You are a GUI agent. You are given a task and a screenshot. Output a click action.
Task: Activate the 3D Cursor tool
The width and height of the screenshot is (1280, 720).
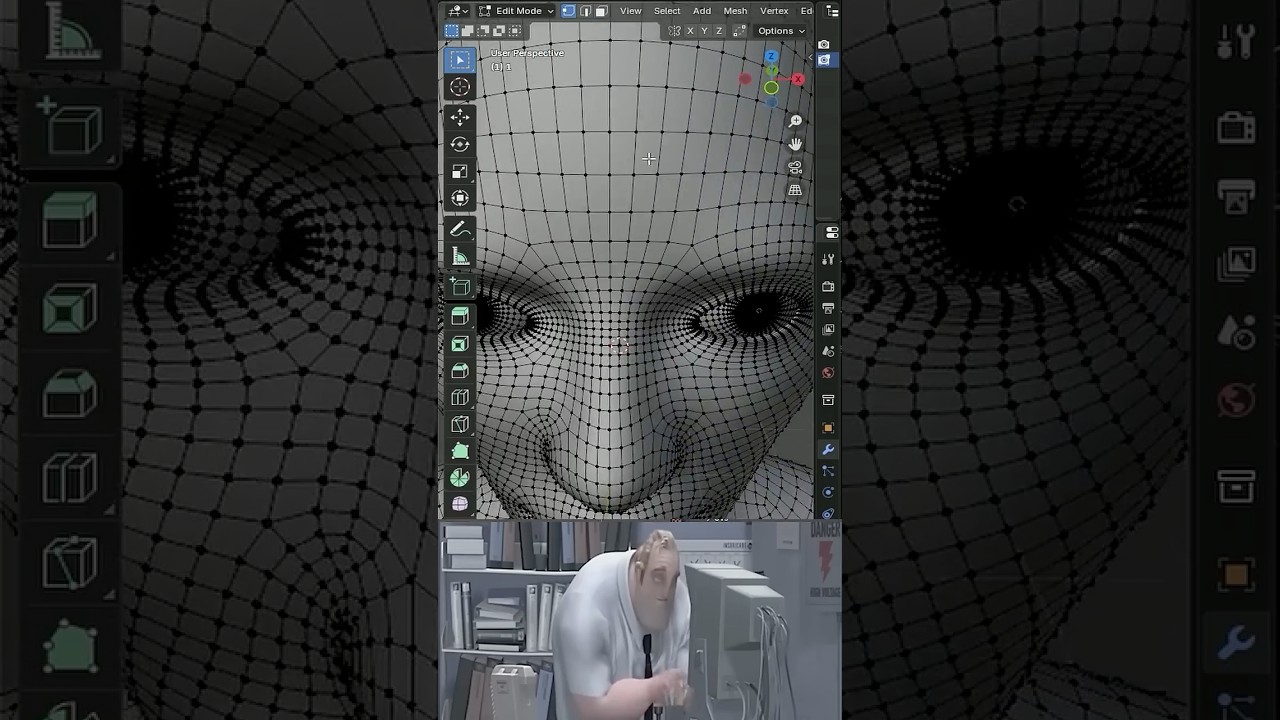(460, 88)
